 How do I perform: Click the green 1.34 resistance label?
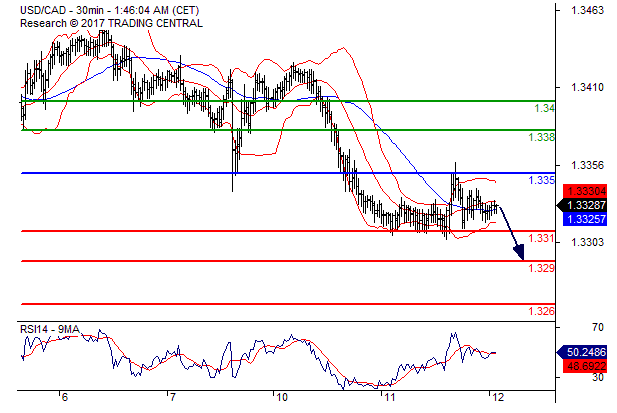click(x=545, y=108)
